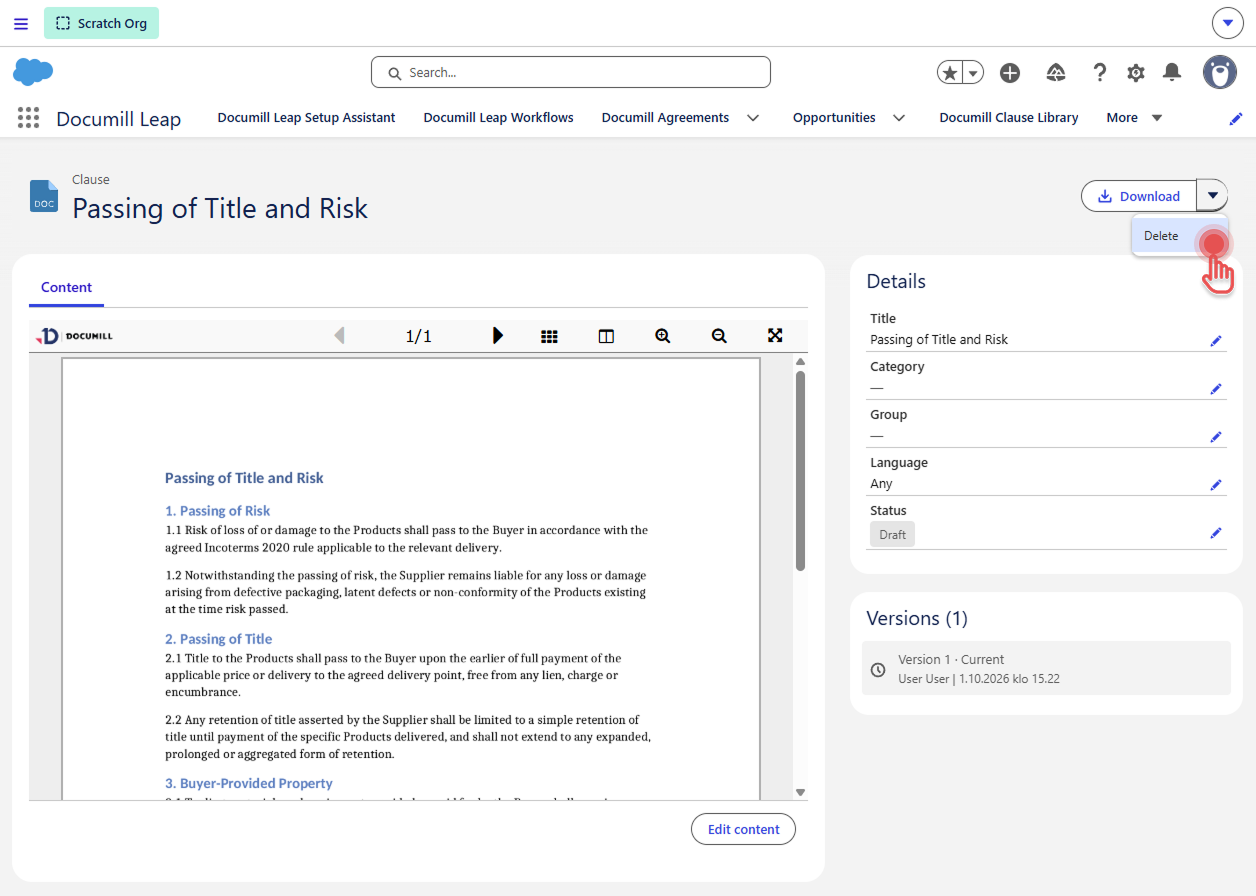Edit the Language field pencil icon
Viewport: 1256px width, 896px height.
[1216, 485]
